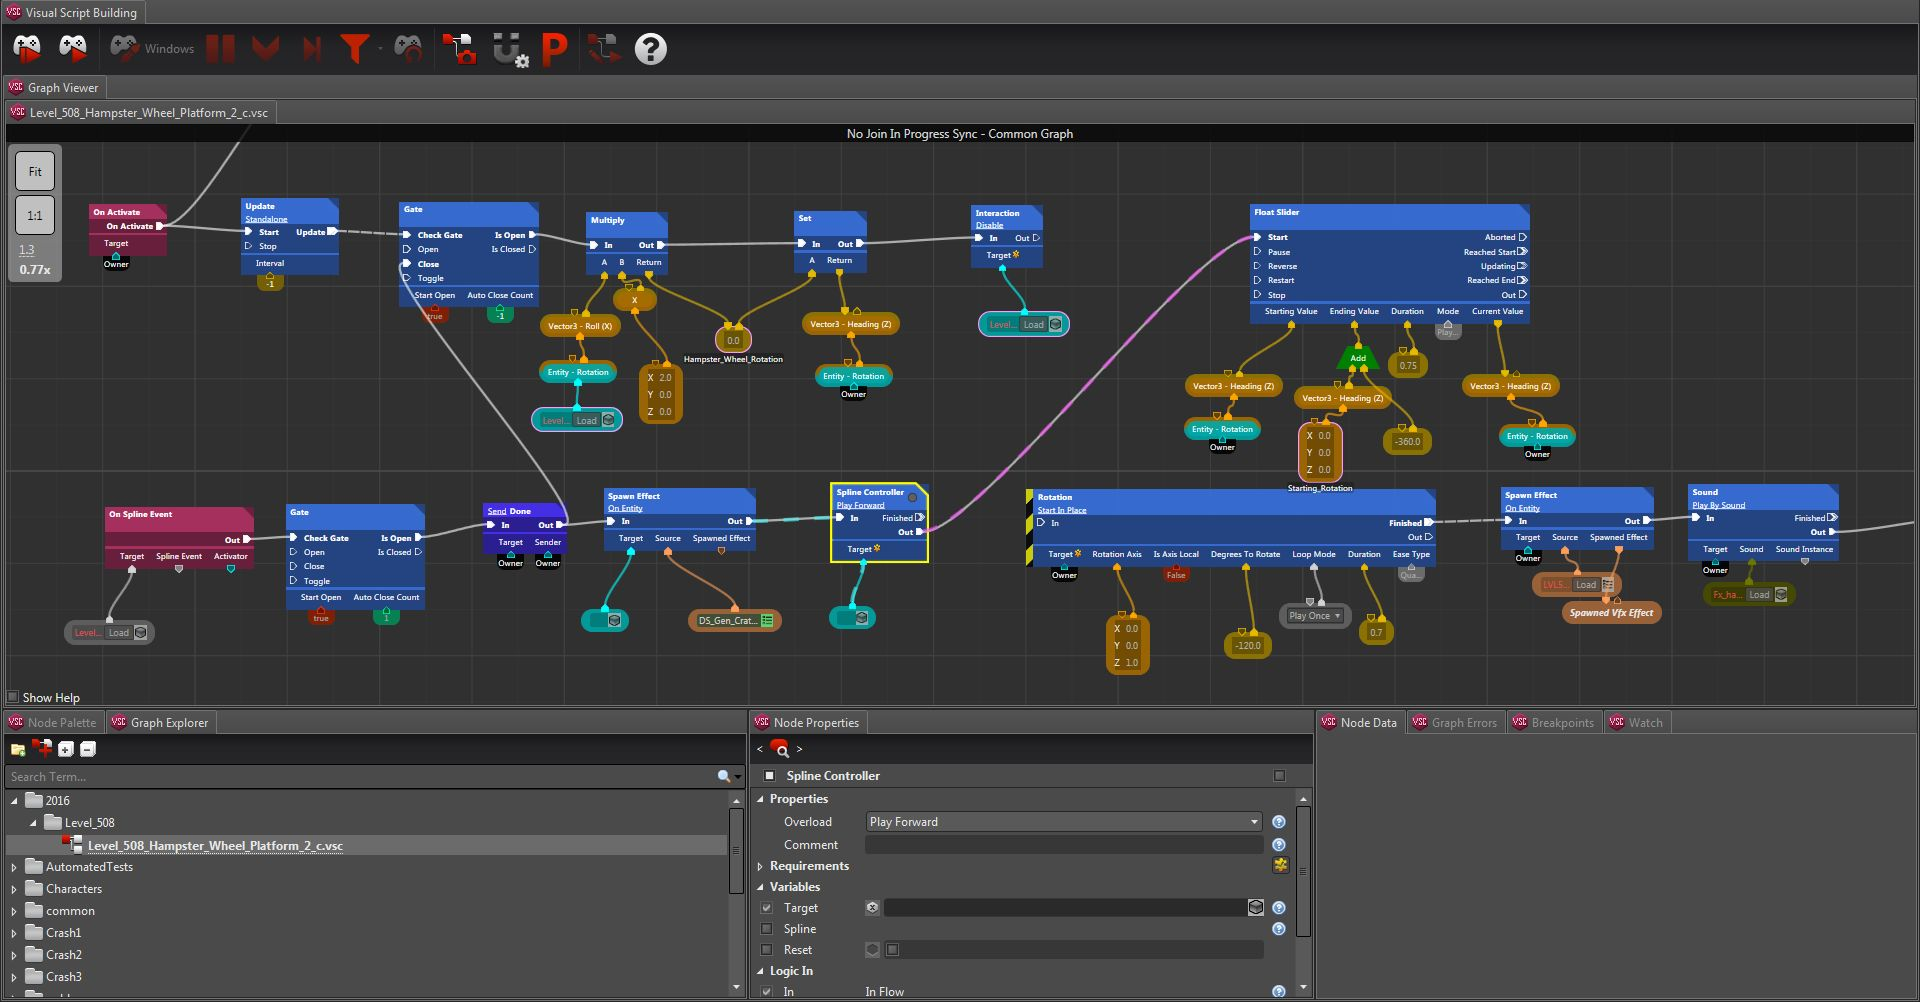Click the red filter funnel toolbar icon
This screenshot has width=1920, height=1002.
coord(354,48)
